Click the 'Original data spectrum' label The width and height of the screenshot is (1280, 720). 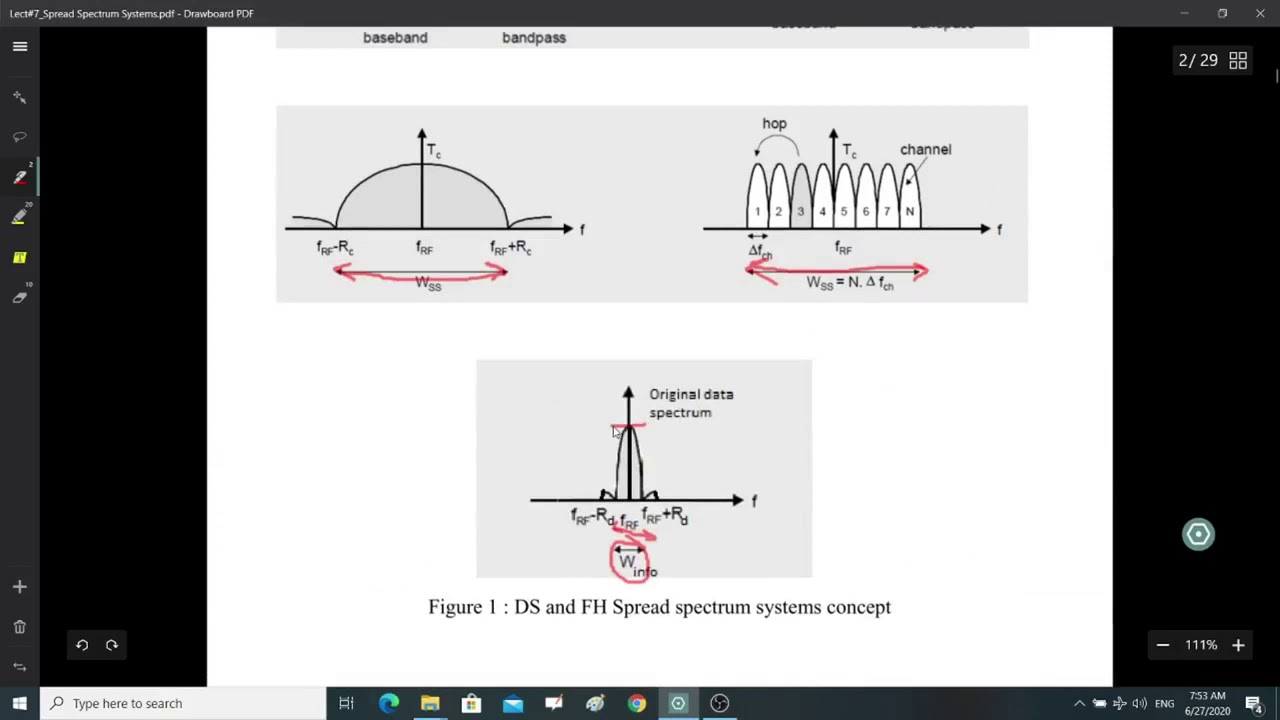(x=691, y=403)
